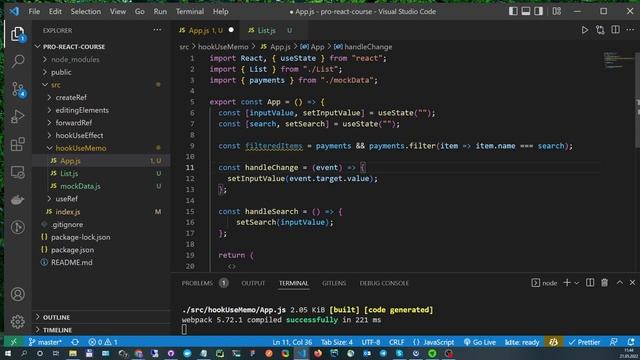Split the editor to the right
This screenshot has width=640, height=360.
(615, 30)
